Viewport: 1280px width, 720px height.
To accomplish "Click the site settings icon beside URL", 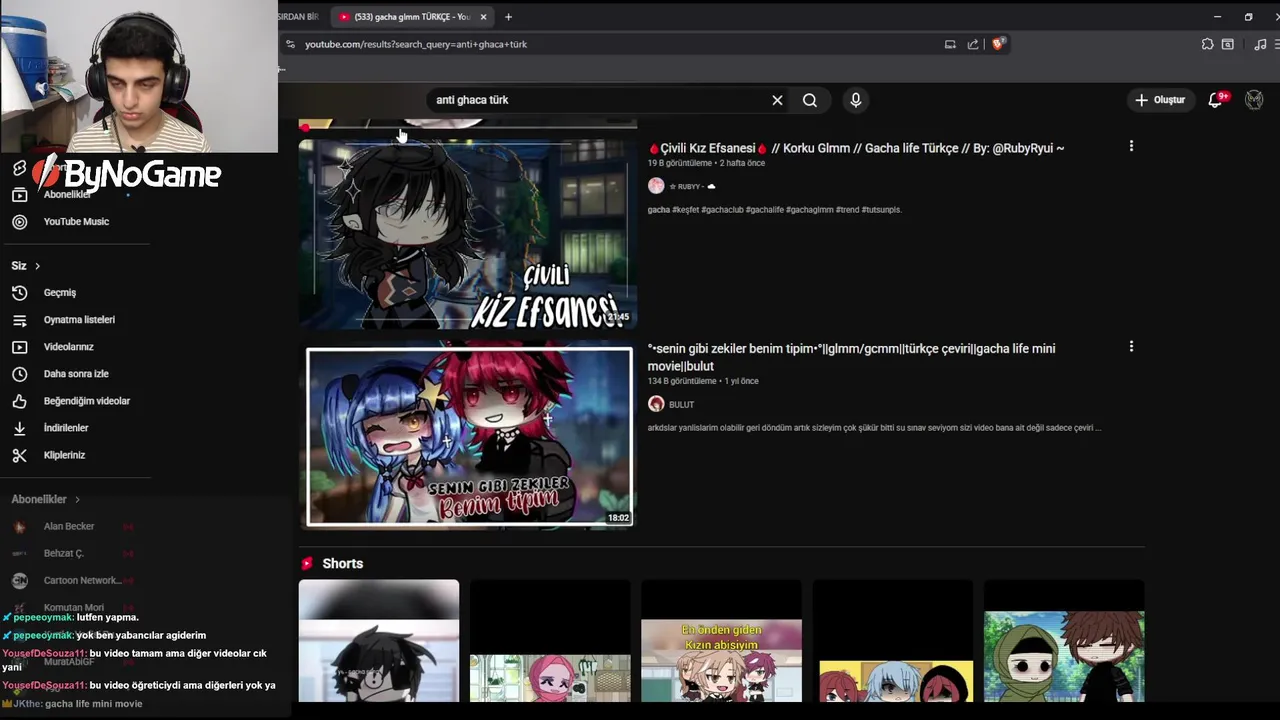I will (290, 44).
